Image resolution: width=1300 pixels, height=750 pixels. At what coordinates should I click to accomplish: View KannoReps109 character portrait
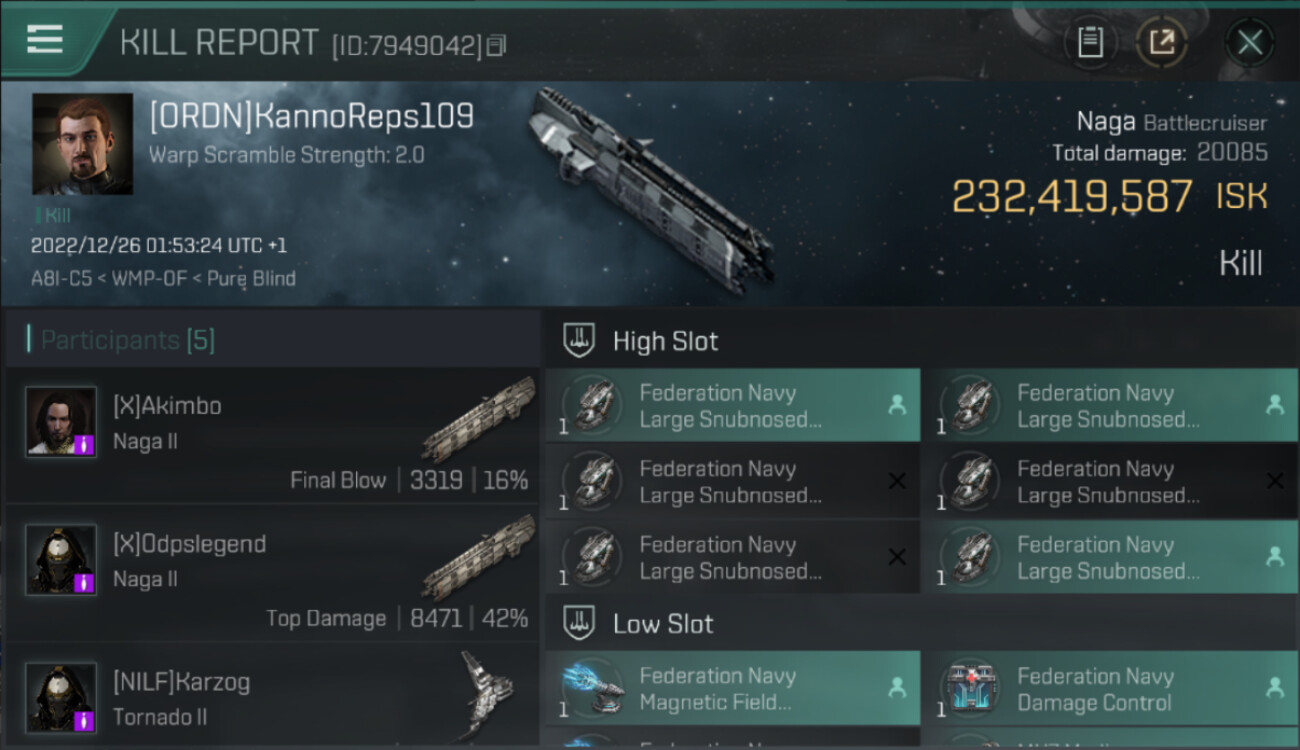[82, 144]
